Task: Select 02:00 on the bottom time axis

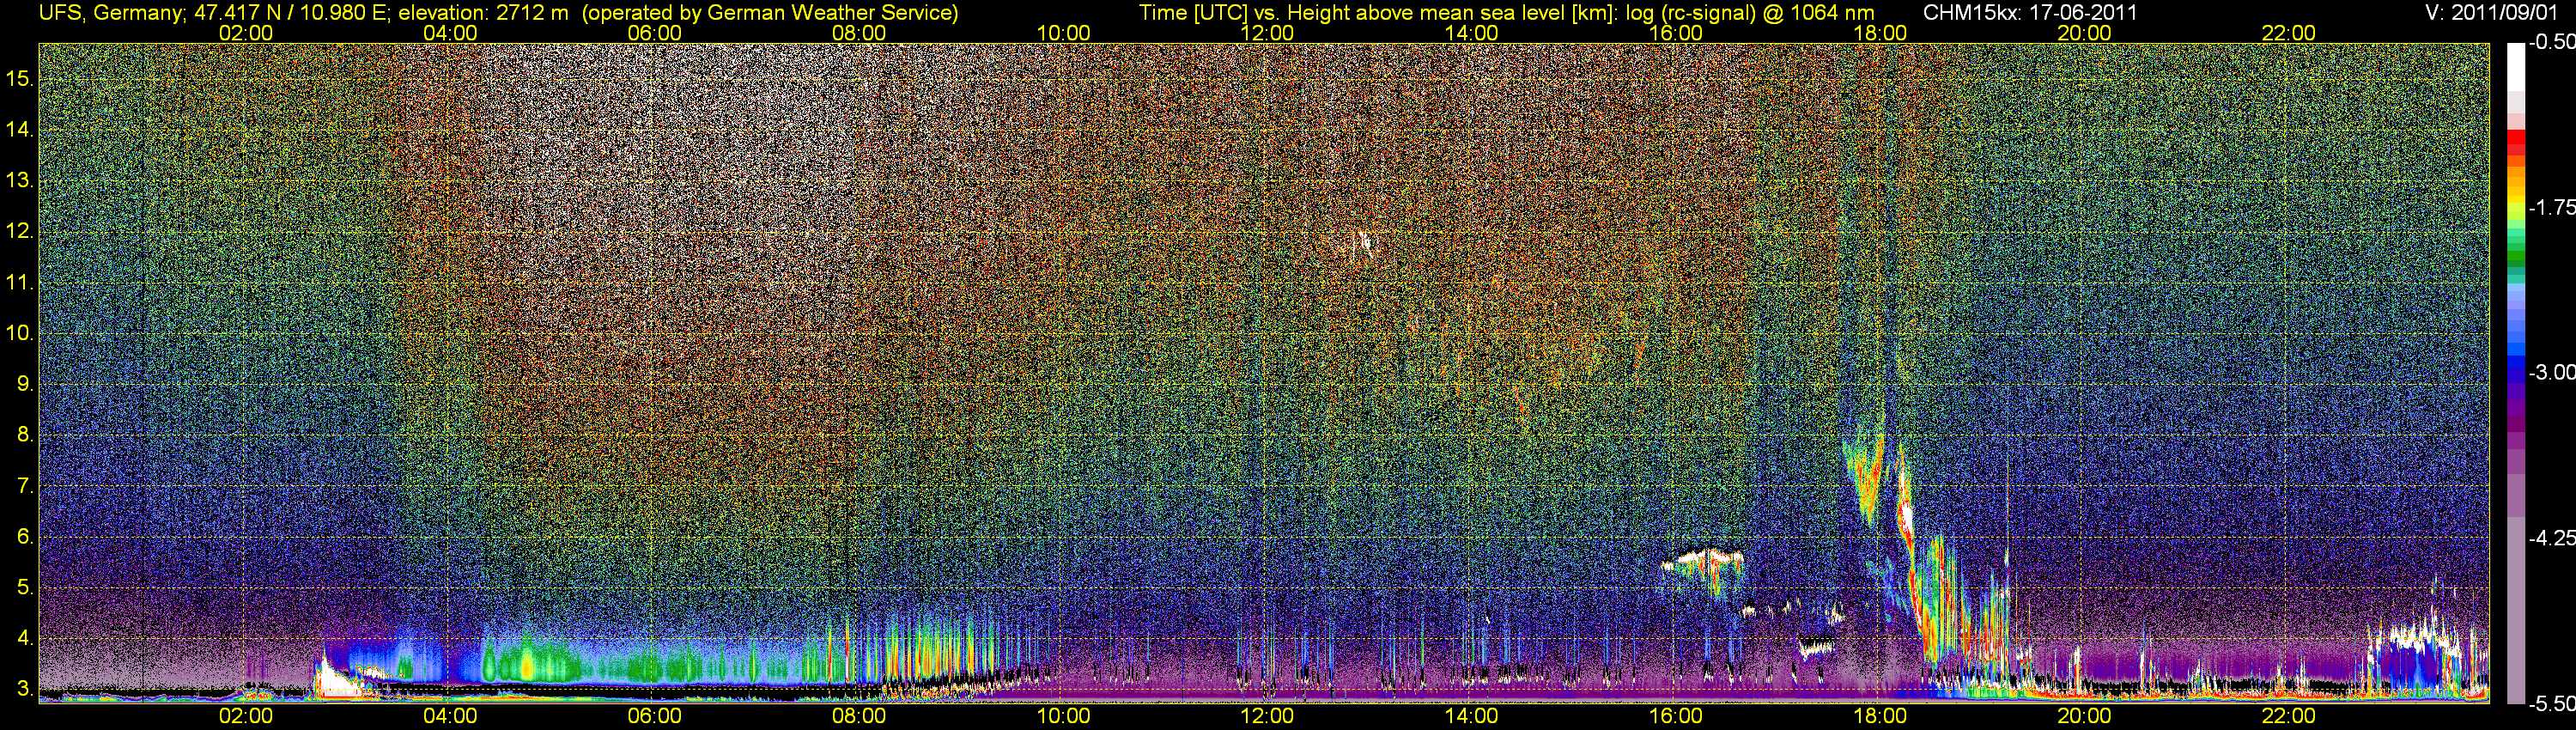Action: pos(246,716)
